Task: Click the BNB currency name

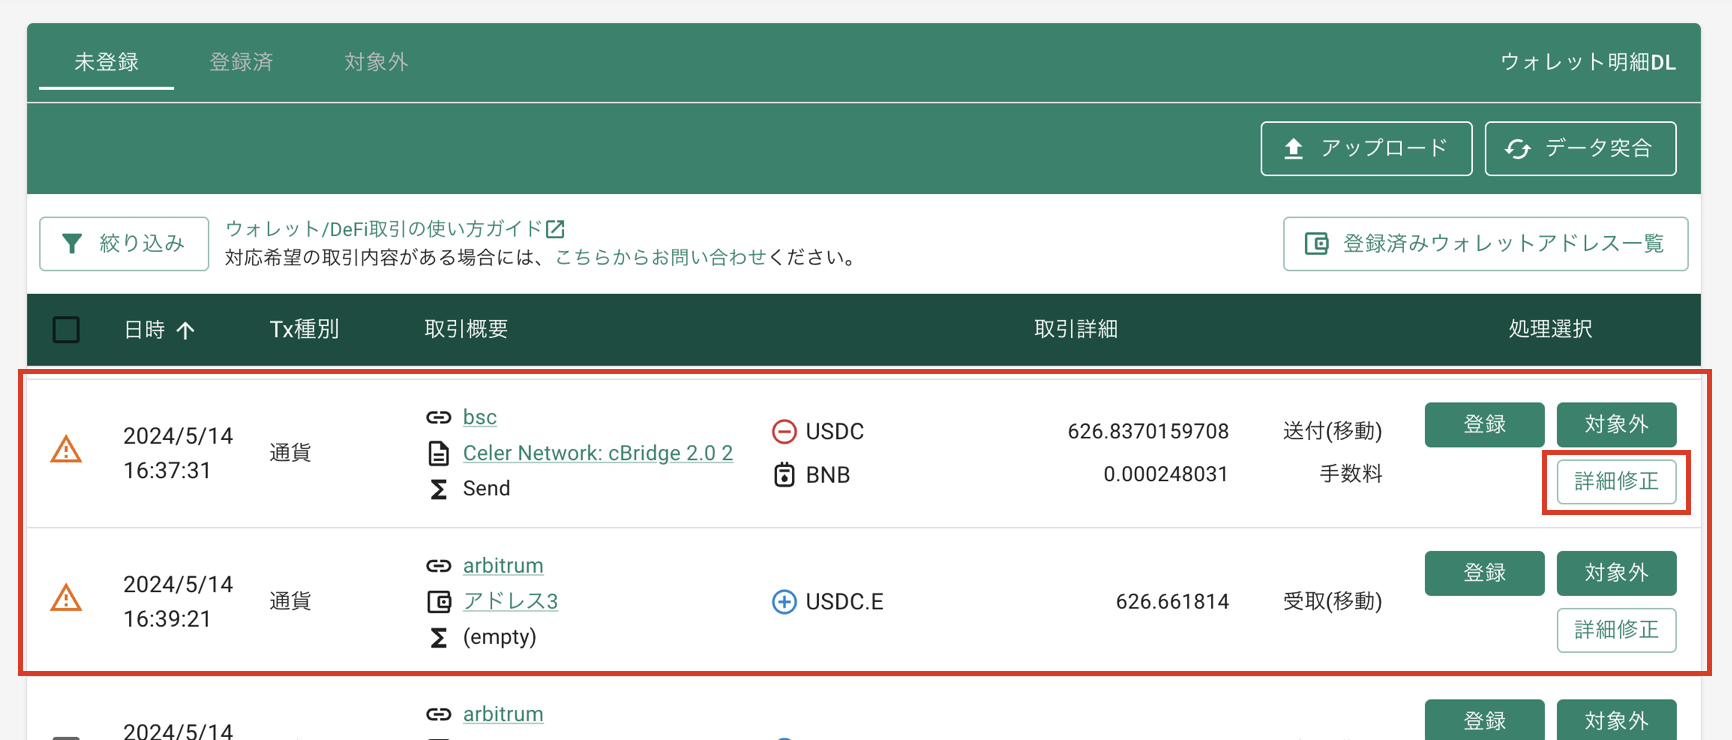Action: (828, 475)
